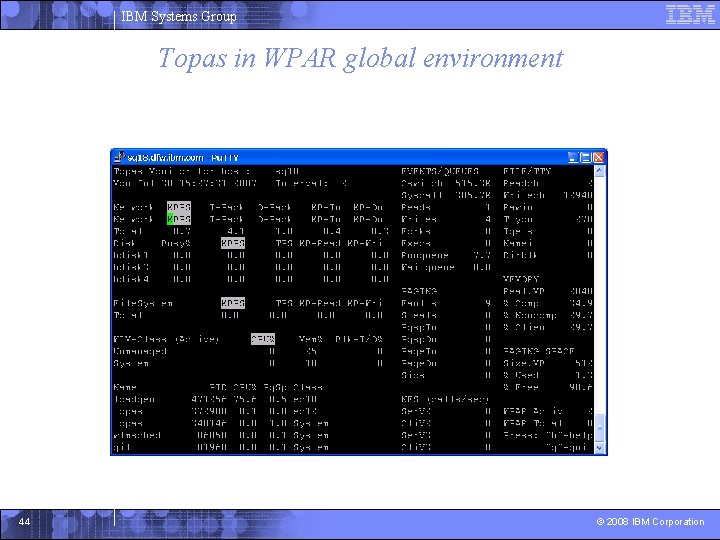This screenshot has height=540, width=720.
Task: Click the 'MEMORY' heading in the terminal
Action: pos(521,279)
